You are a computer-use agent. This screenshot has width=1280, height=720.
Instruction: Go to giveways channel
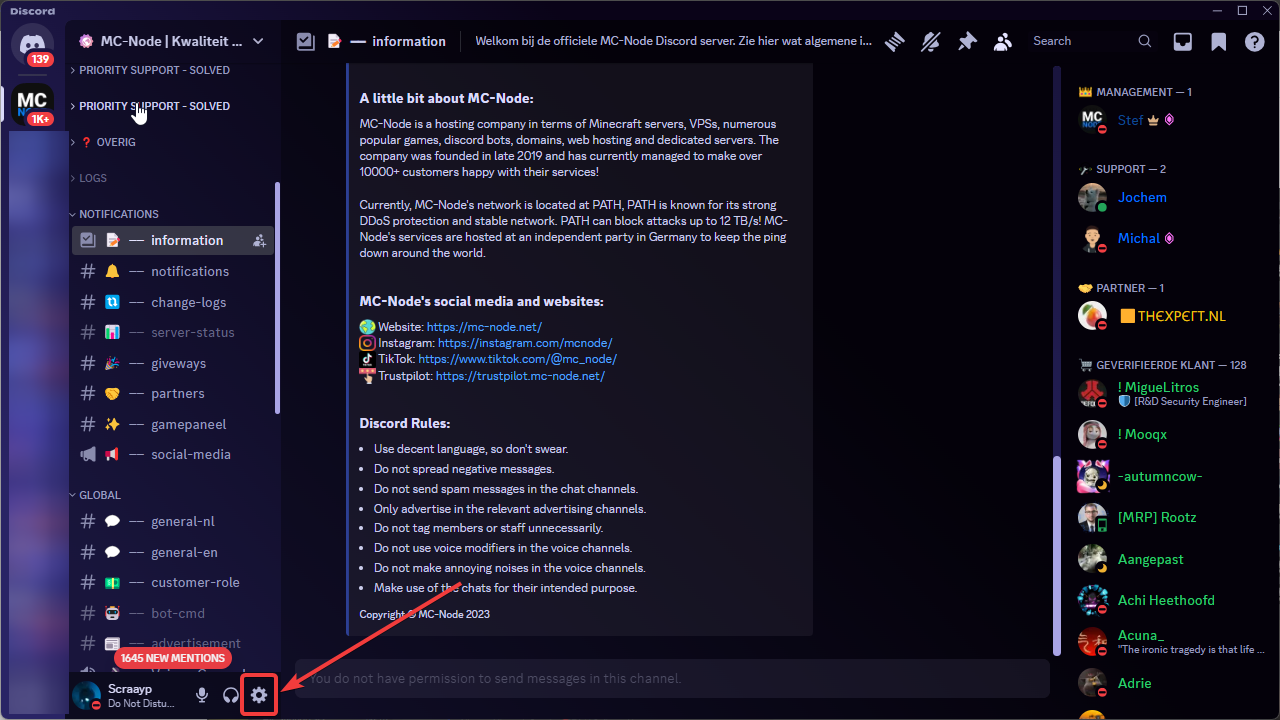[173, 363]
